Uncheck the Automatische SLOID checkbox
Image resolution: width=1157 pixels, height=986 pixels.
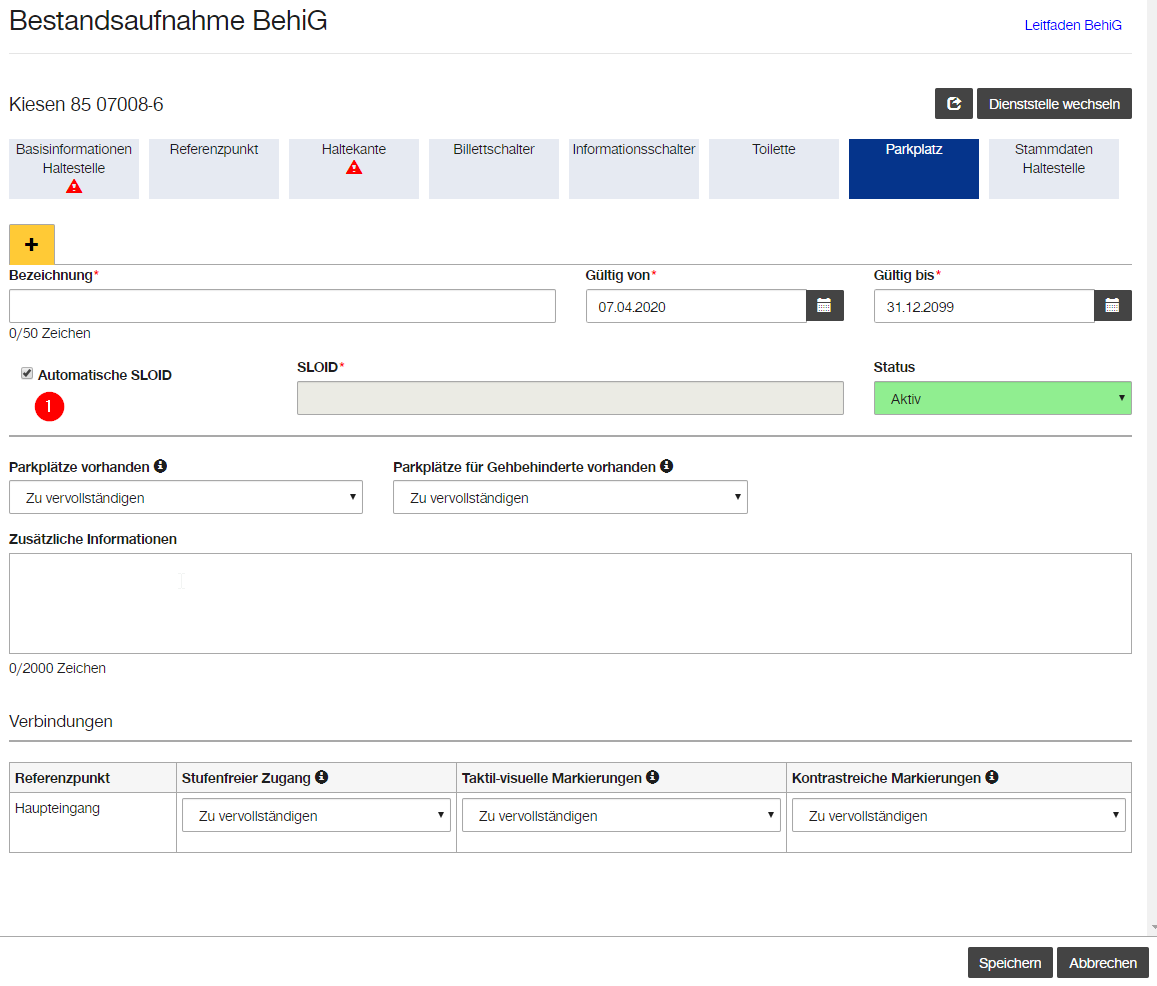pos(27,373)
